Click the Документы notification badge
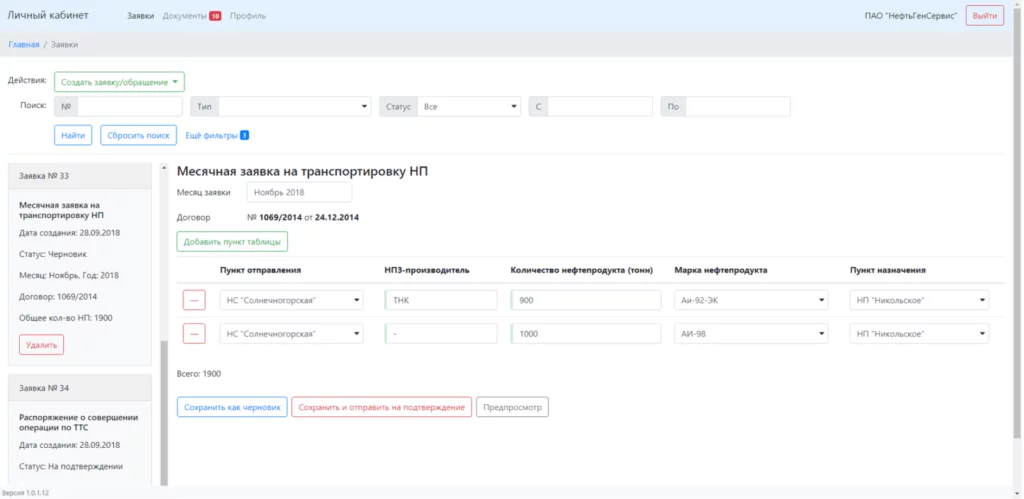The height and width of the screenshot is (499, 1024). coord(215,16)
